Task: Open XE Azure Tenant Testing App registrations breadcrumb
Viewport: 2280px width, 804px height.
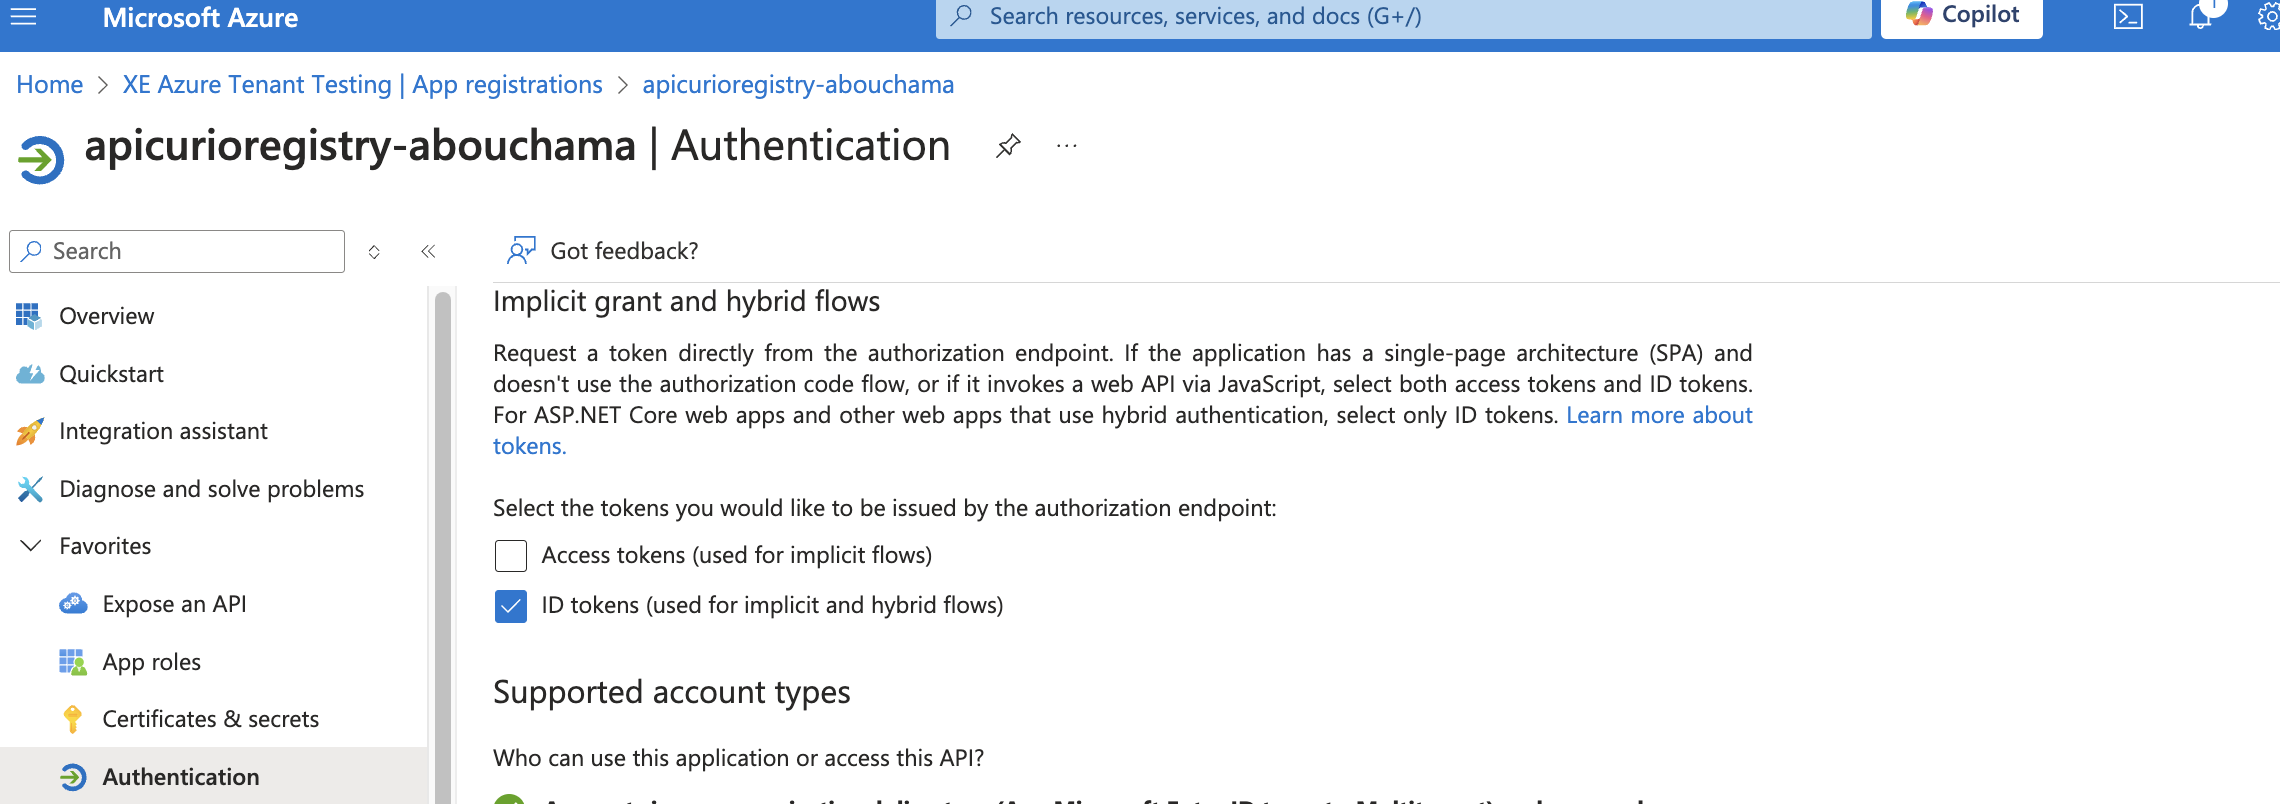Action: pos(362,85)
